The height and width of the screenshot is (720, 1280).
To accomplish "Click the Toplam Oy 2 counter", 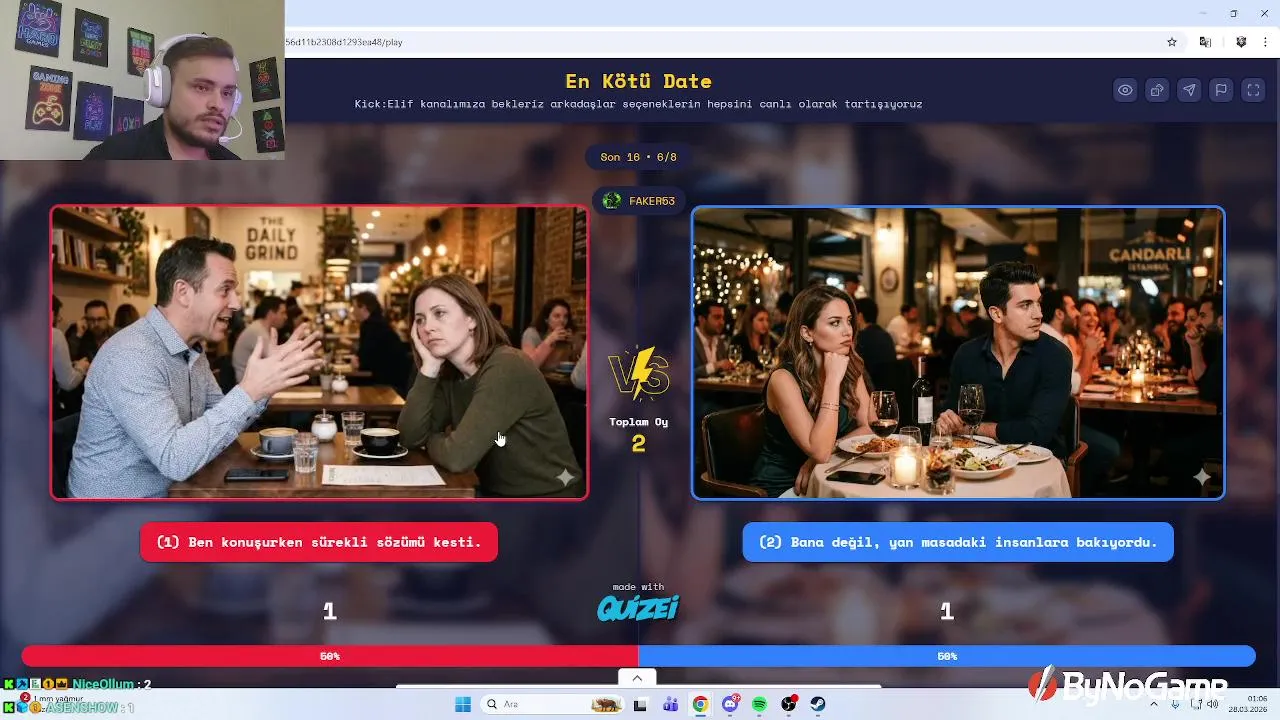I will tap(638, 434).
